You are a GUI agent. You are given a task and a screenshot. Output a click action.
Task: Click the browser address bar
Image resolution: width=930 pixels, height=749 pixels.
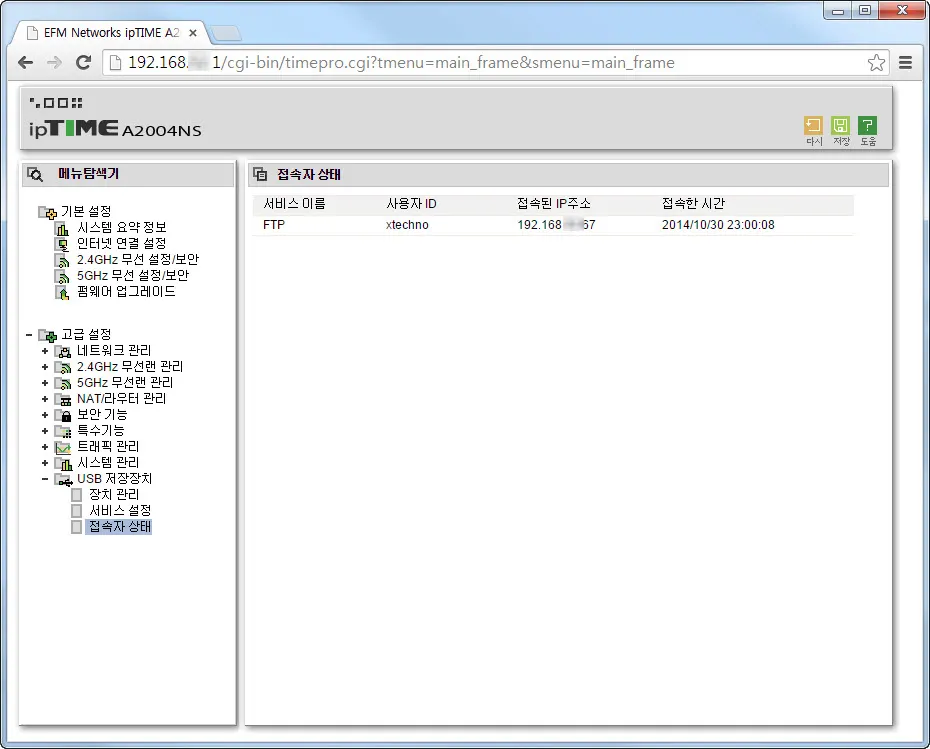[480, 63]
